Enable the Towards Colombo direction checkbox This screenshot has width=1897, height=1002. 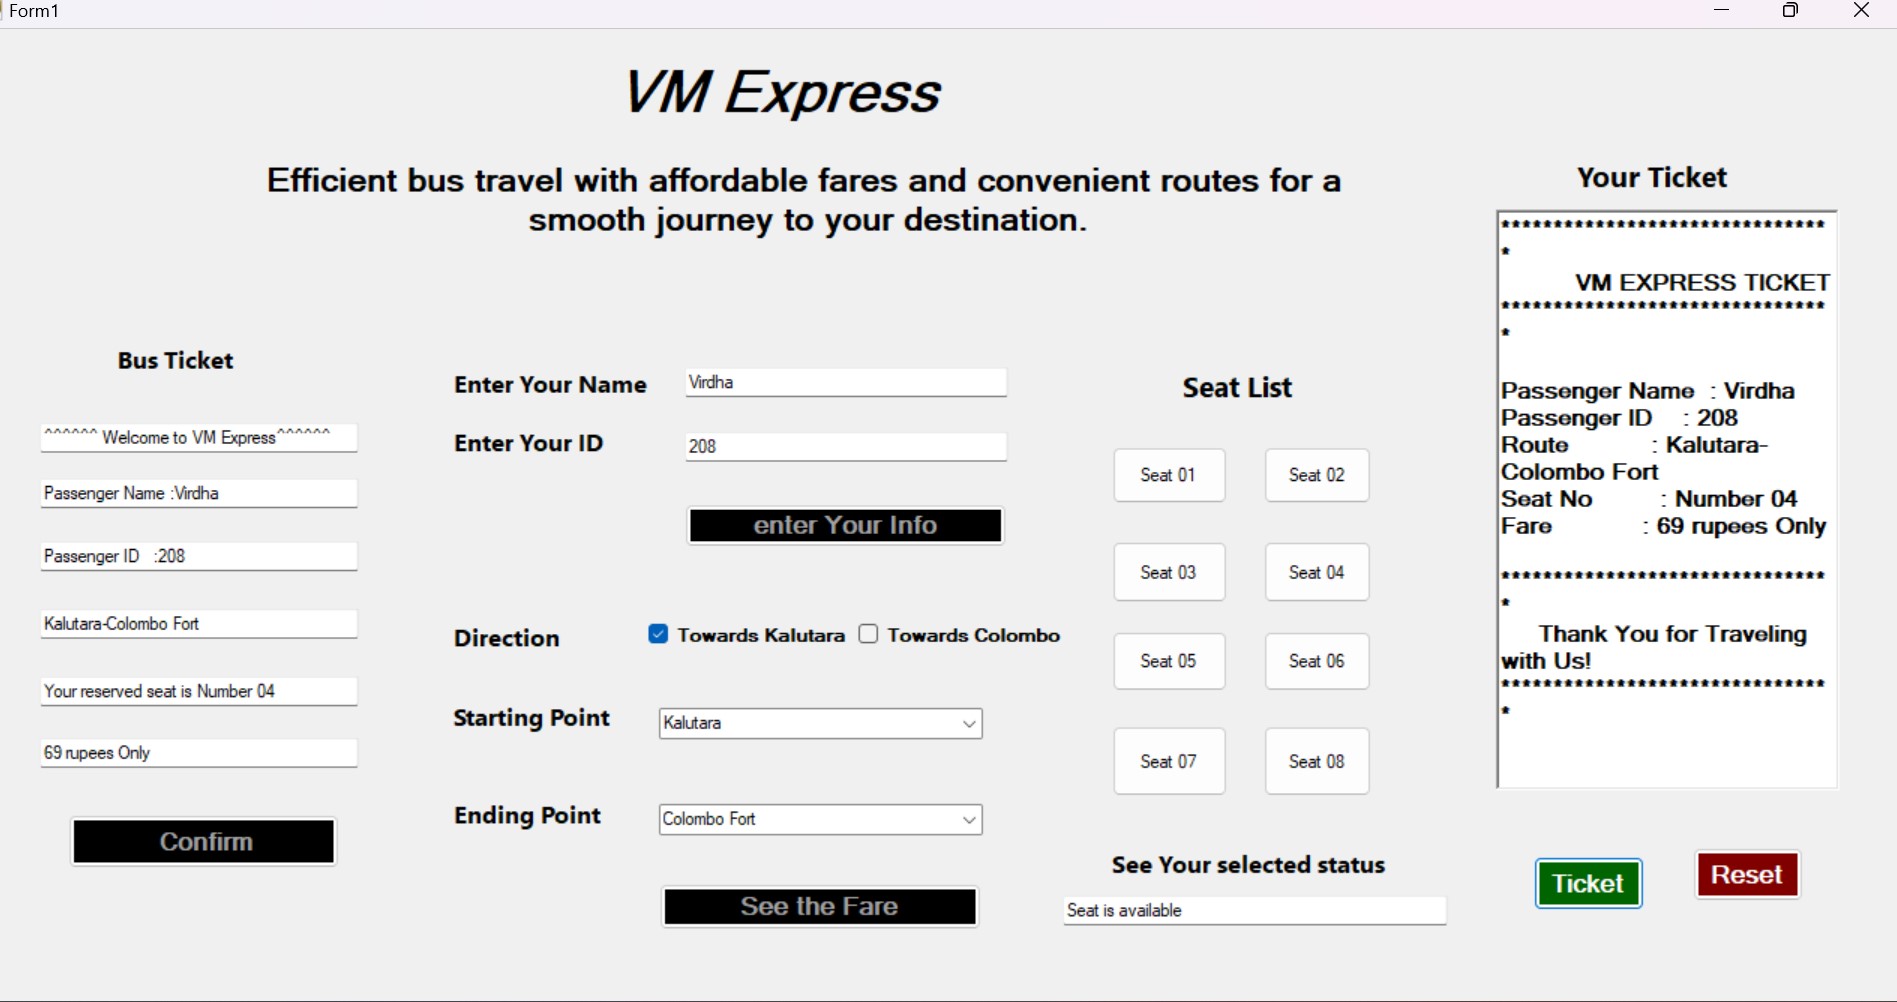[x=868, y=634]
